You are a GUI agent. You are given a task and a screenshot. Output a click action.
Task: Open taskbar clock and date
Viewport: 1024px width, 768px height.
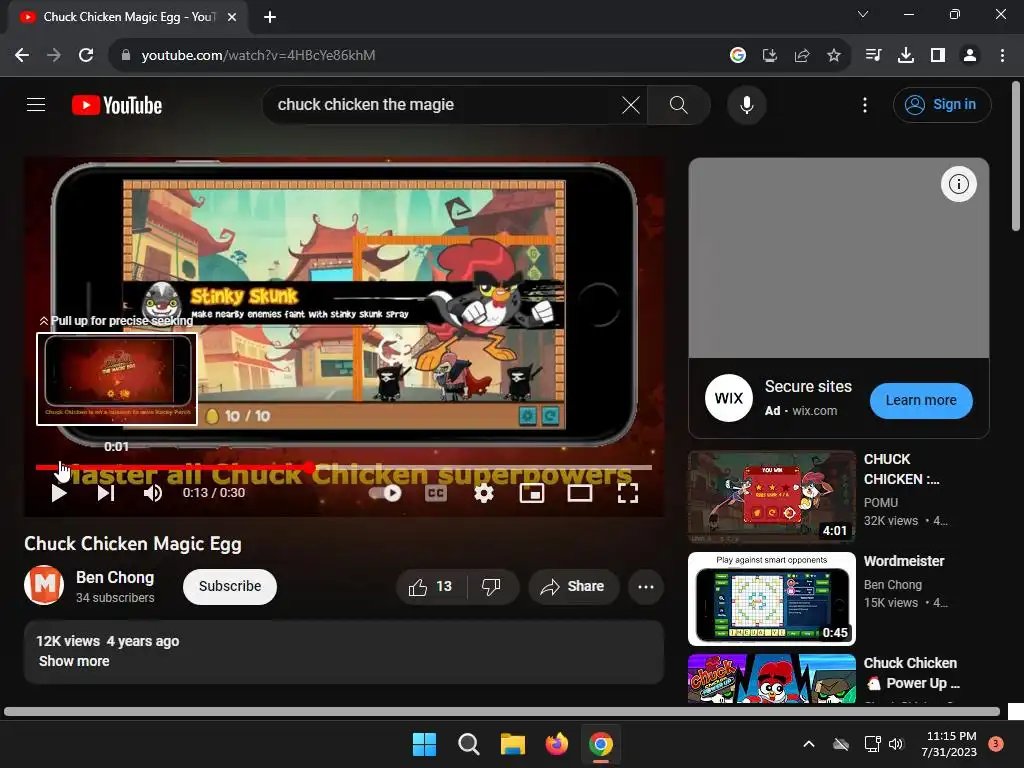point(949,744)
